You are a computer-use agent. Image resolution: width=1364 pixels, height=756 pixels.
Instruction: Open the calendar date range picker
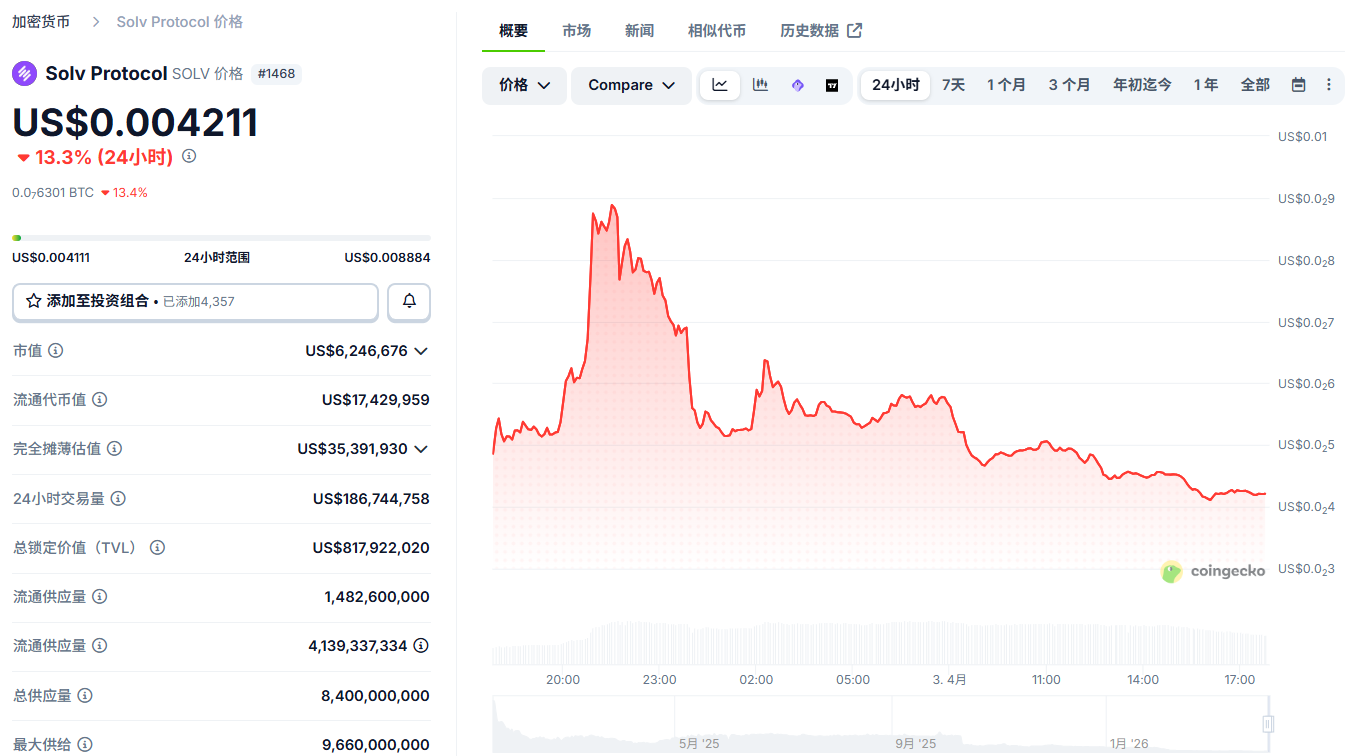click(x=1298, y=85)
